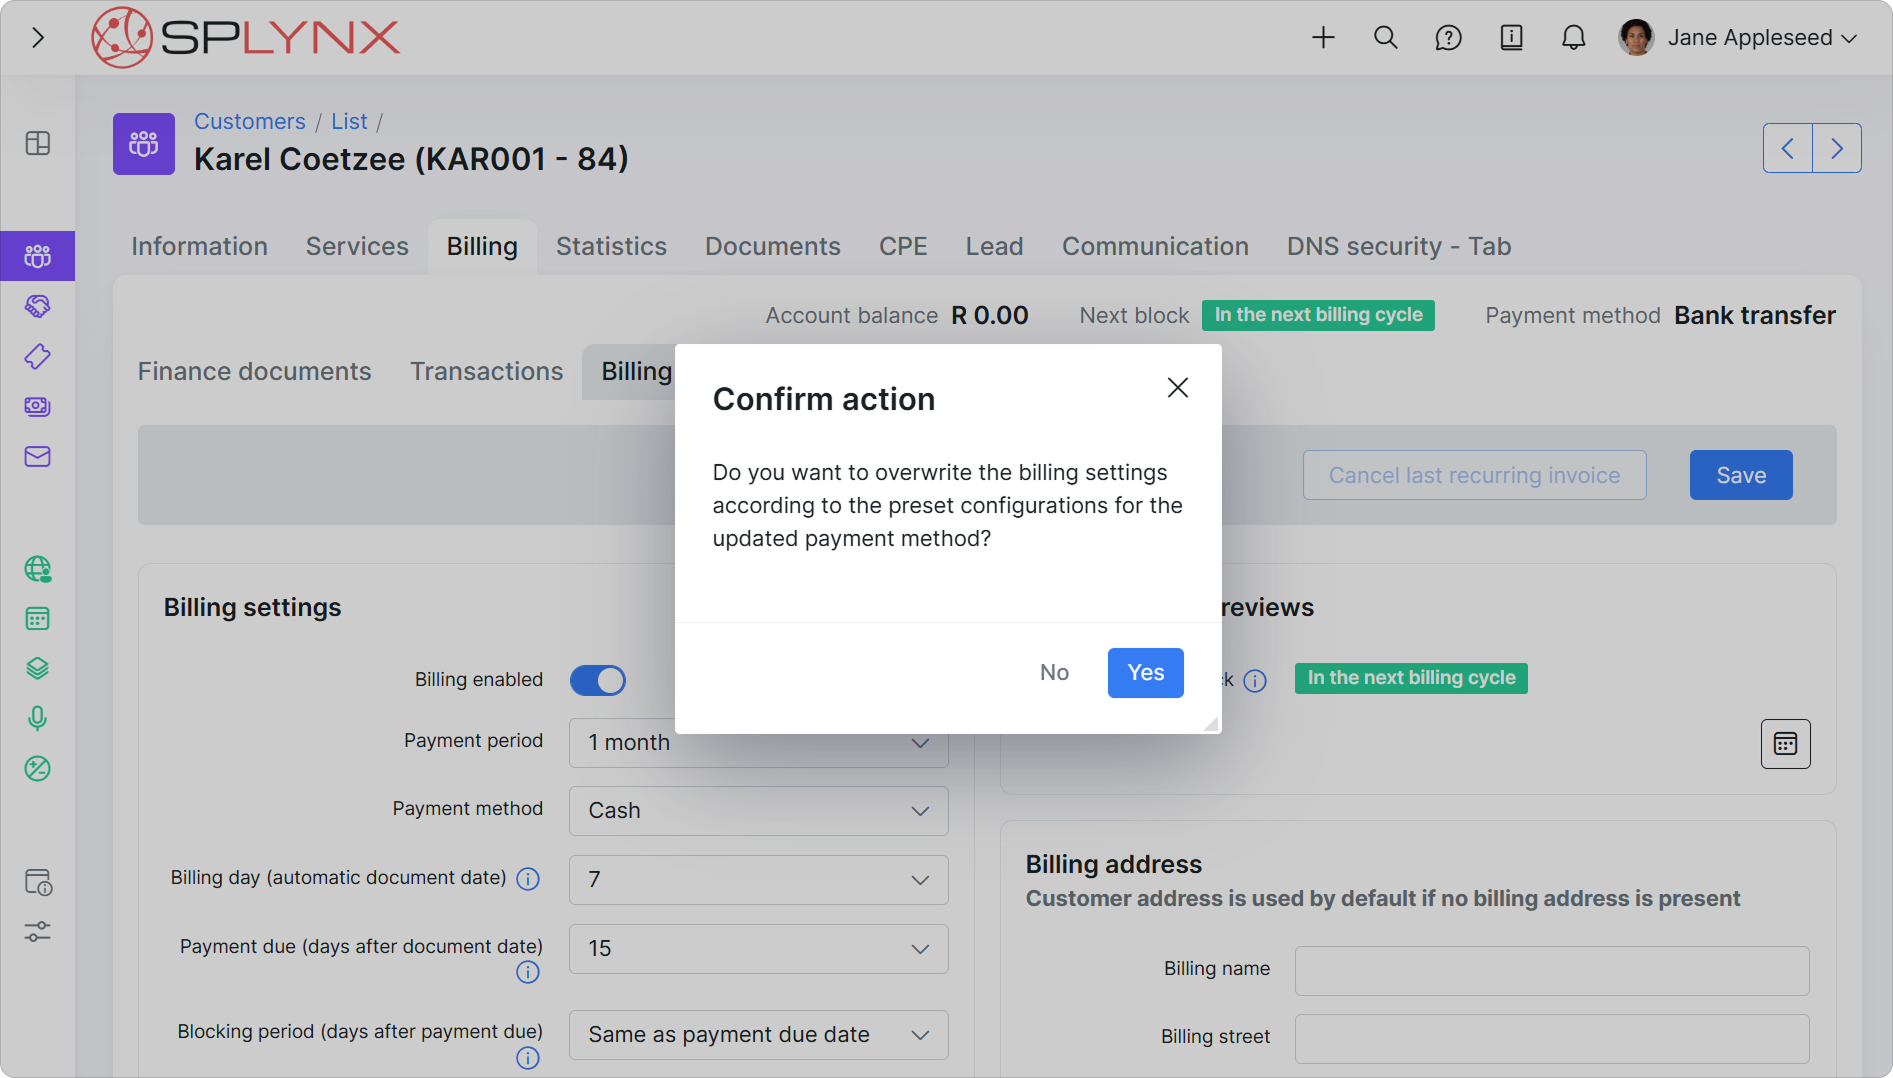This screenshot has width=1893, height=1078.
Task: Go to previous customer arrow
Action: (x=1788, y=148)
